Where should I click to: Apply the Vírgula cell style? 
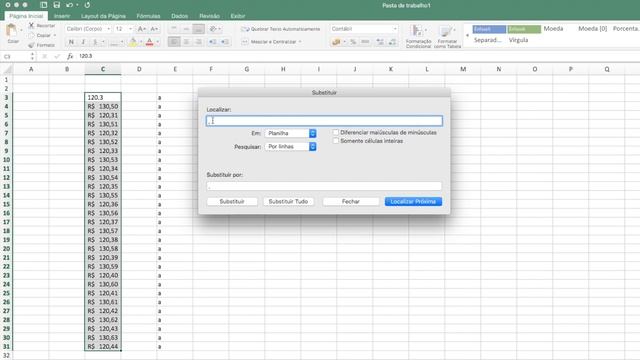click(x=518, y=40)
